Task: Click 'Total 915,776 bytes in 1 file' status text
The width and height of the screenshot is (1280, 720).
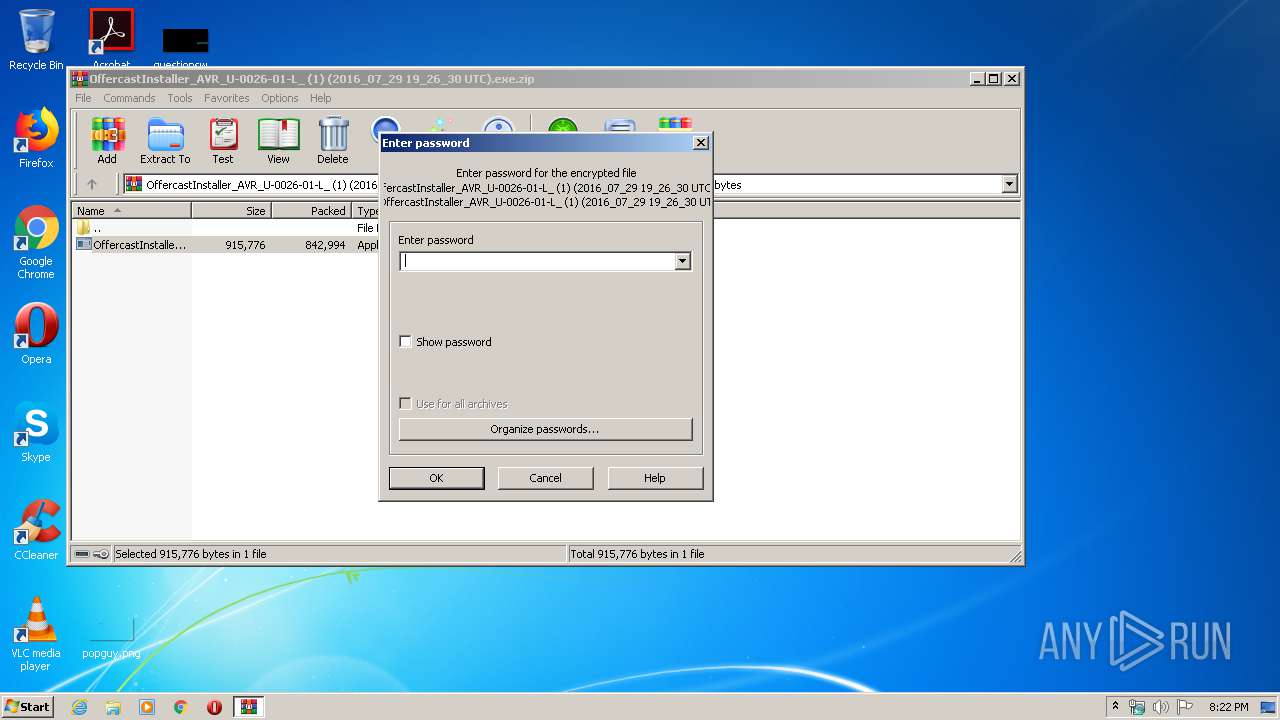Action: point(637,554)
